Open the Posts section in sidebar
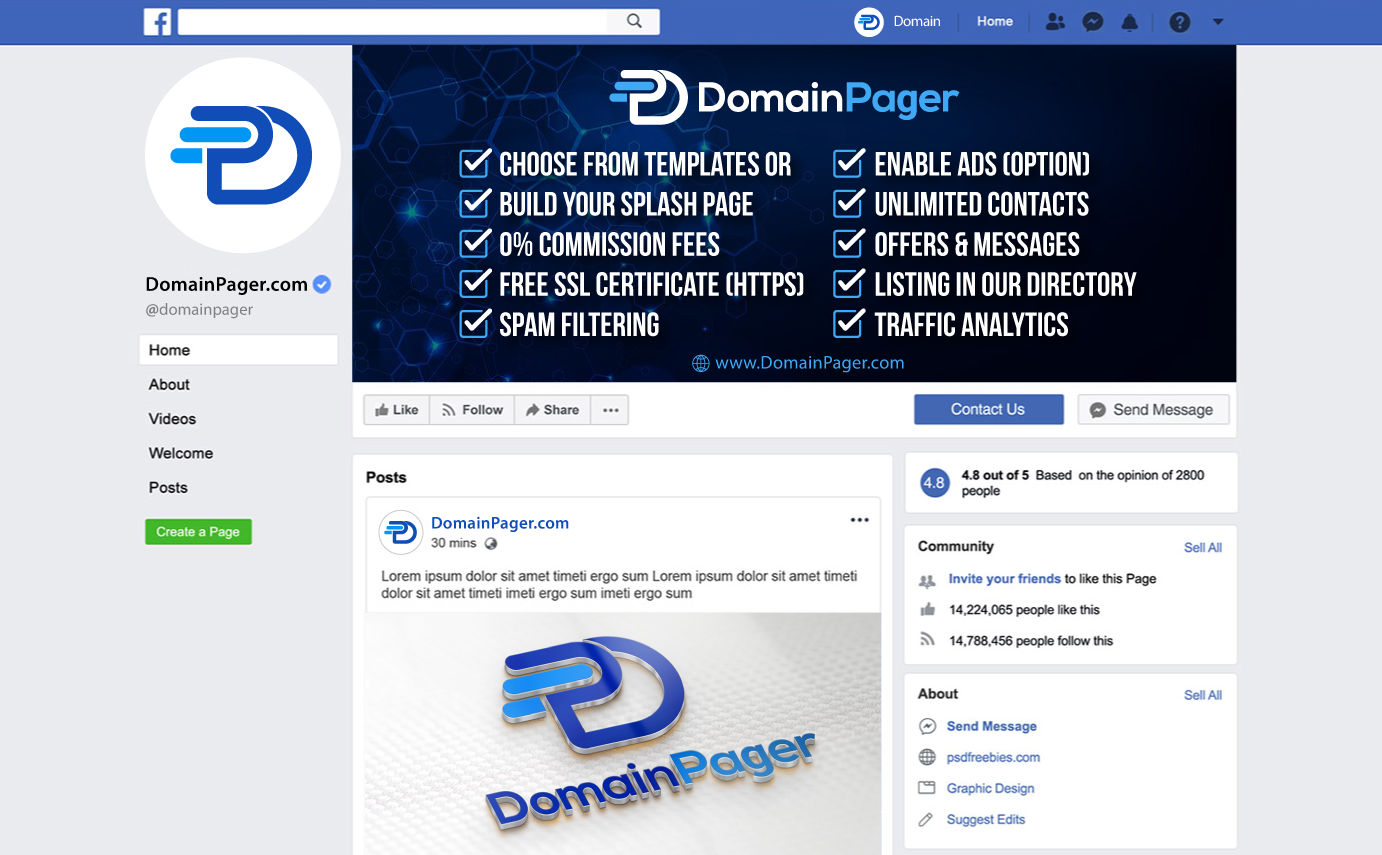 tap(168, 488)
